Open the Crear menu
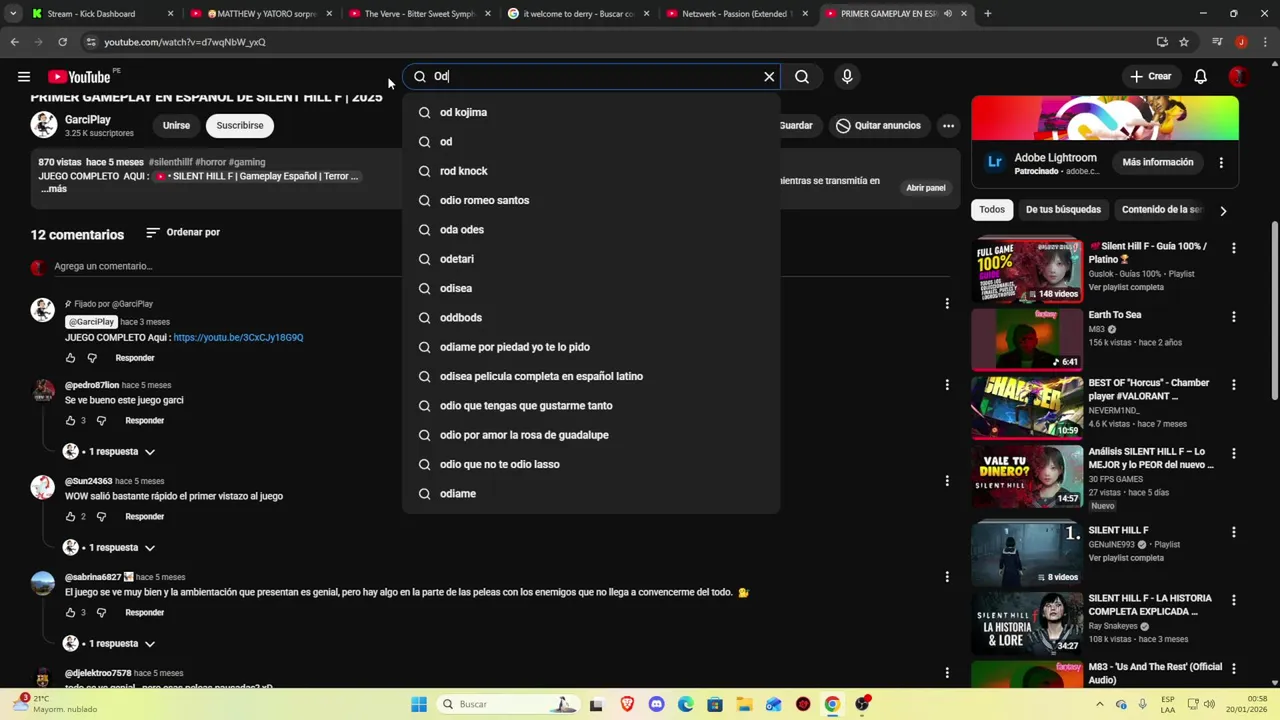This screenshot has width=1280, height=720. [1151, 76]
